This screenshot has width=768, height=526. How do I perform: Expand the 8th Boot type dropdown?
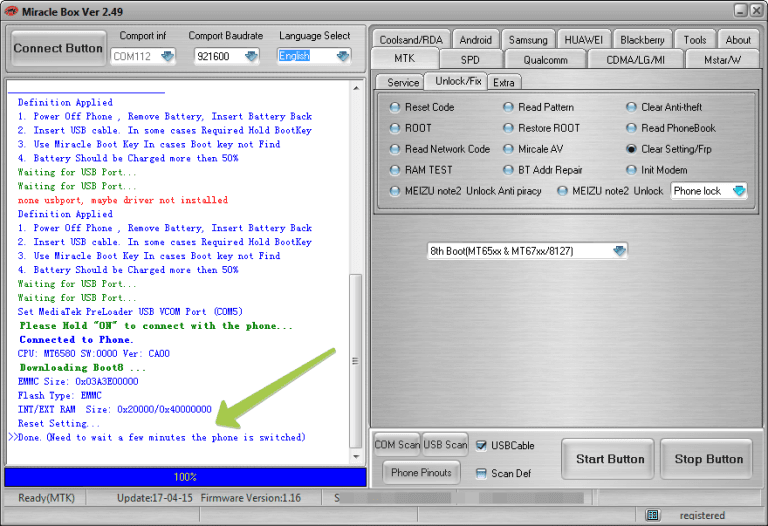619,251
